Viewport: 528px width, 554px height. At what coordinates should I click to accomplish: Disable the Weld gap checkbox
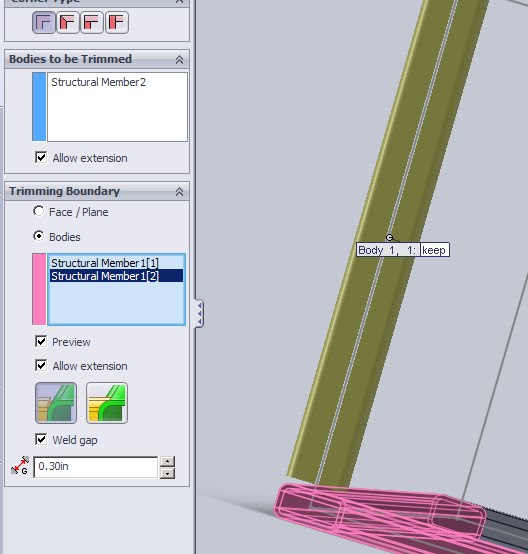click(41, 440)
